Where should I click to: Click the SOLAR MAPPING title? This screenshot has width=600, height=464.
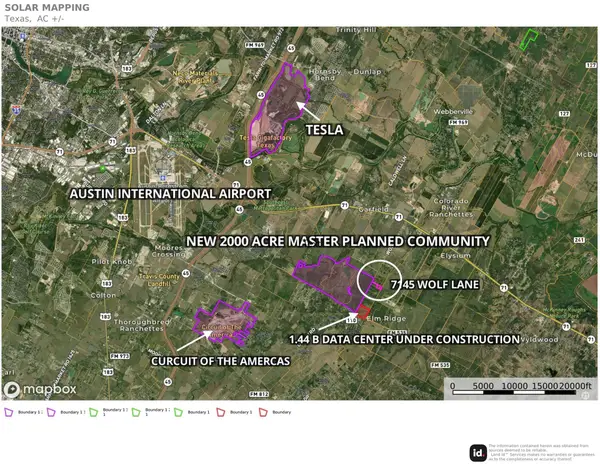(x=45, y=8)
